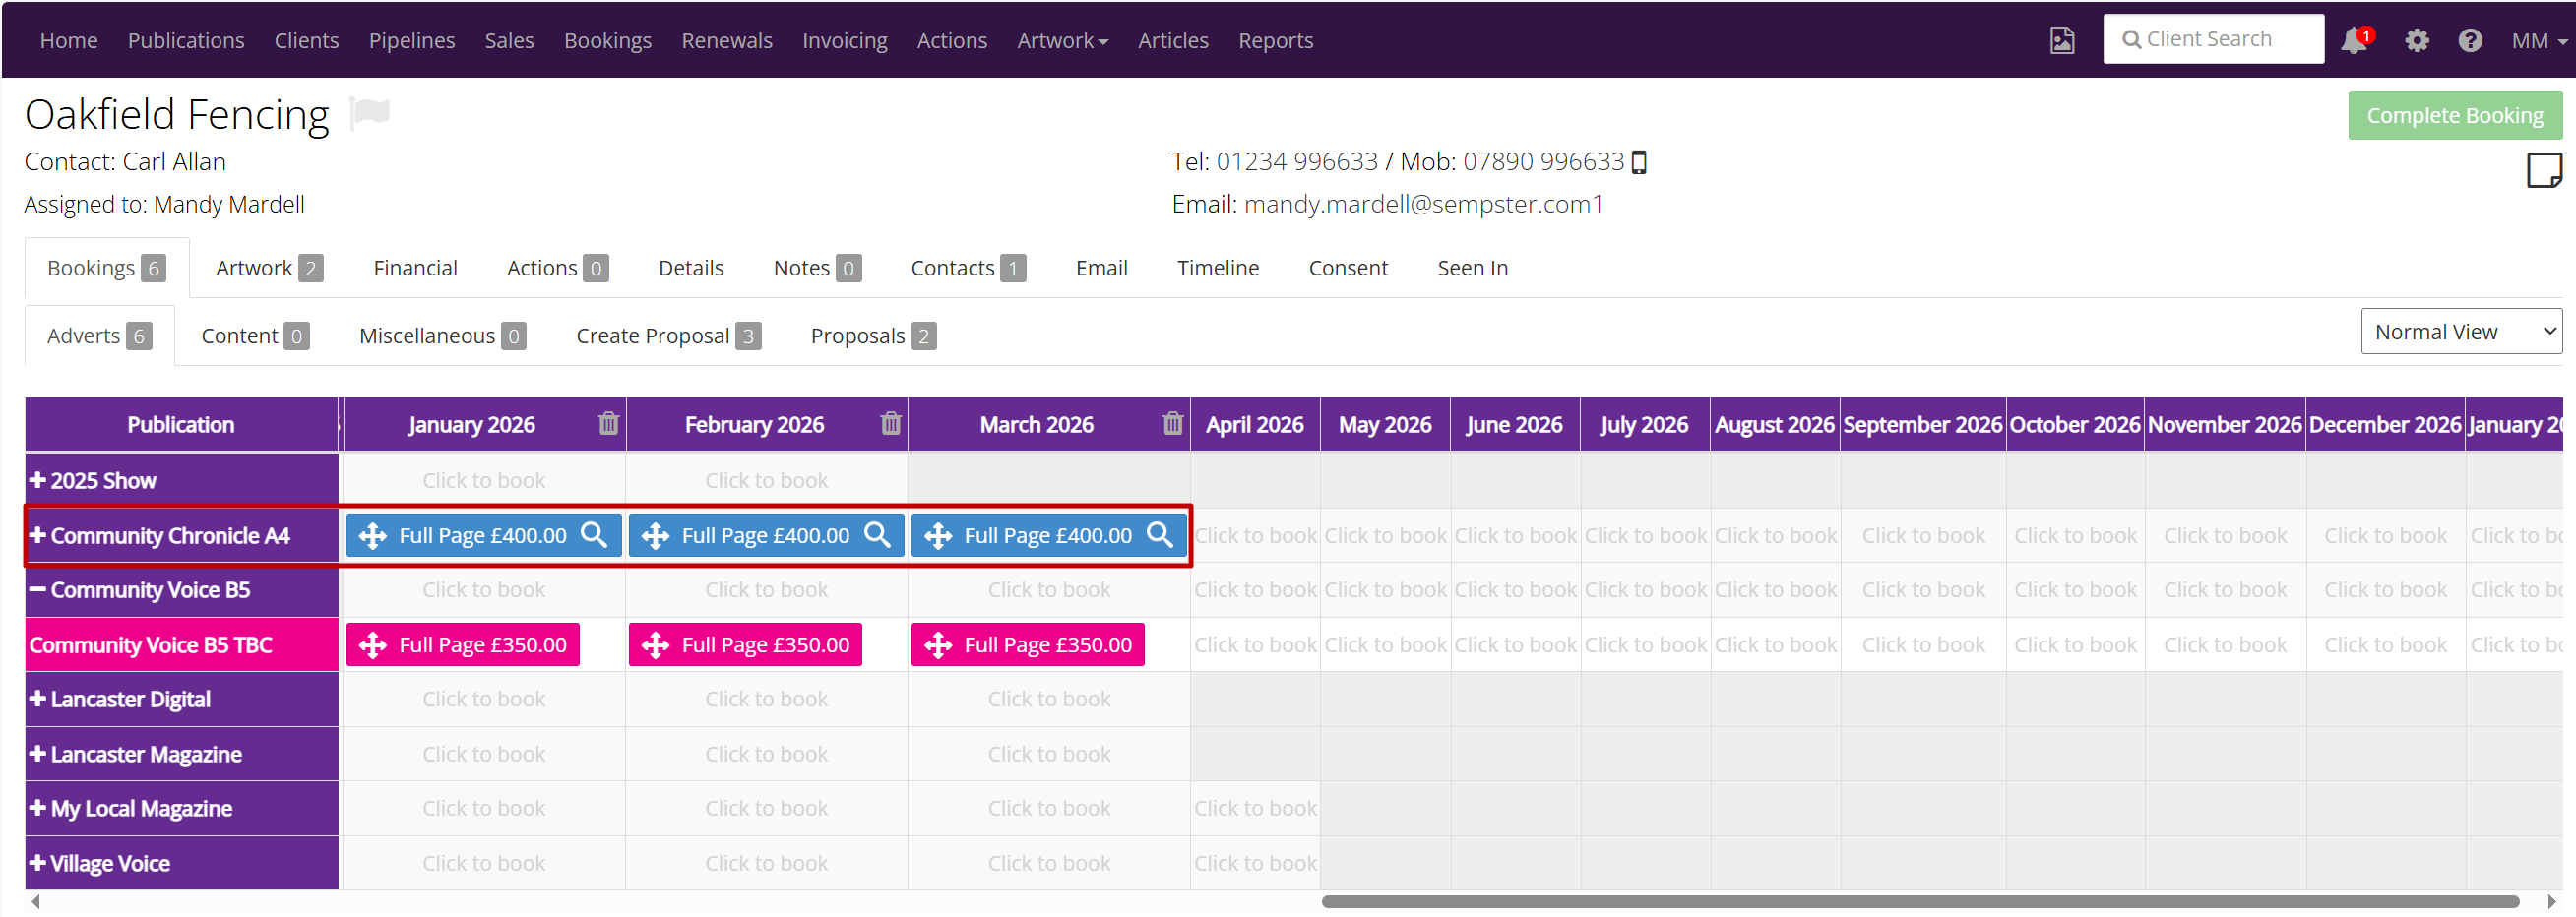2576x917 pixels.
Task: Click to book Village Voice in April 2026
Action: pos(1255,863)
